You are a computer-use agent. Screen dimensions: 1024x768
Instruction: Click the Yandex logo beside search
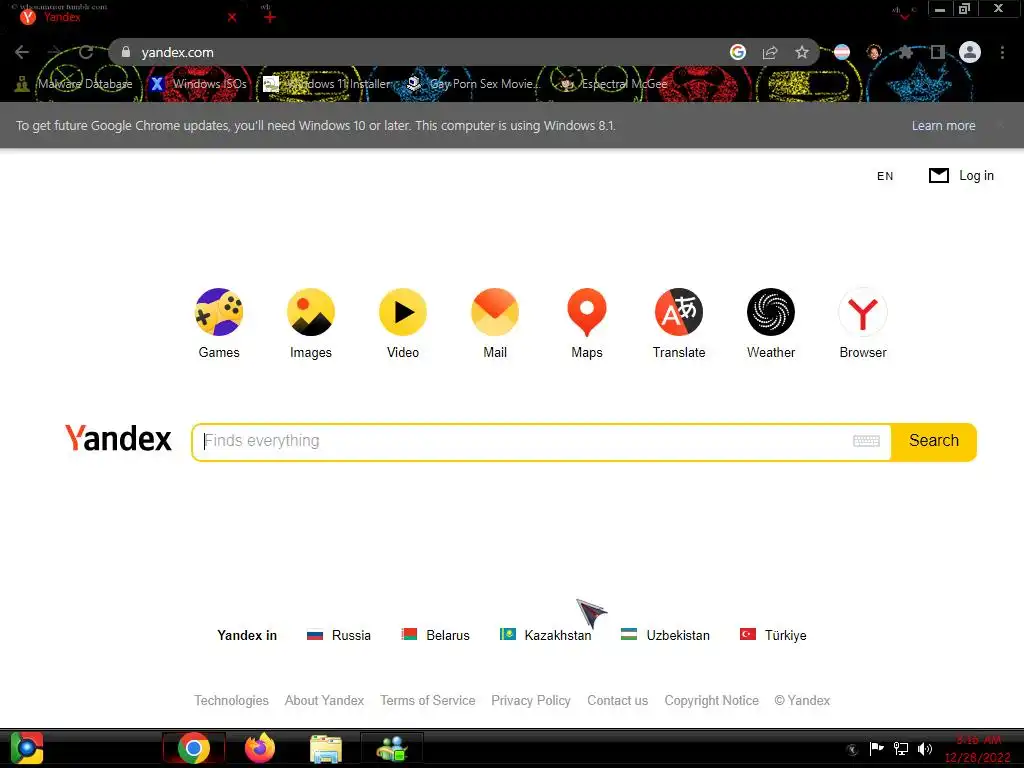click(118, 438)
